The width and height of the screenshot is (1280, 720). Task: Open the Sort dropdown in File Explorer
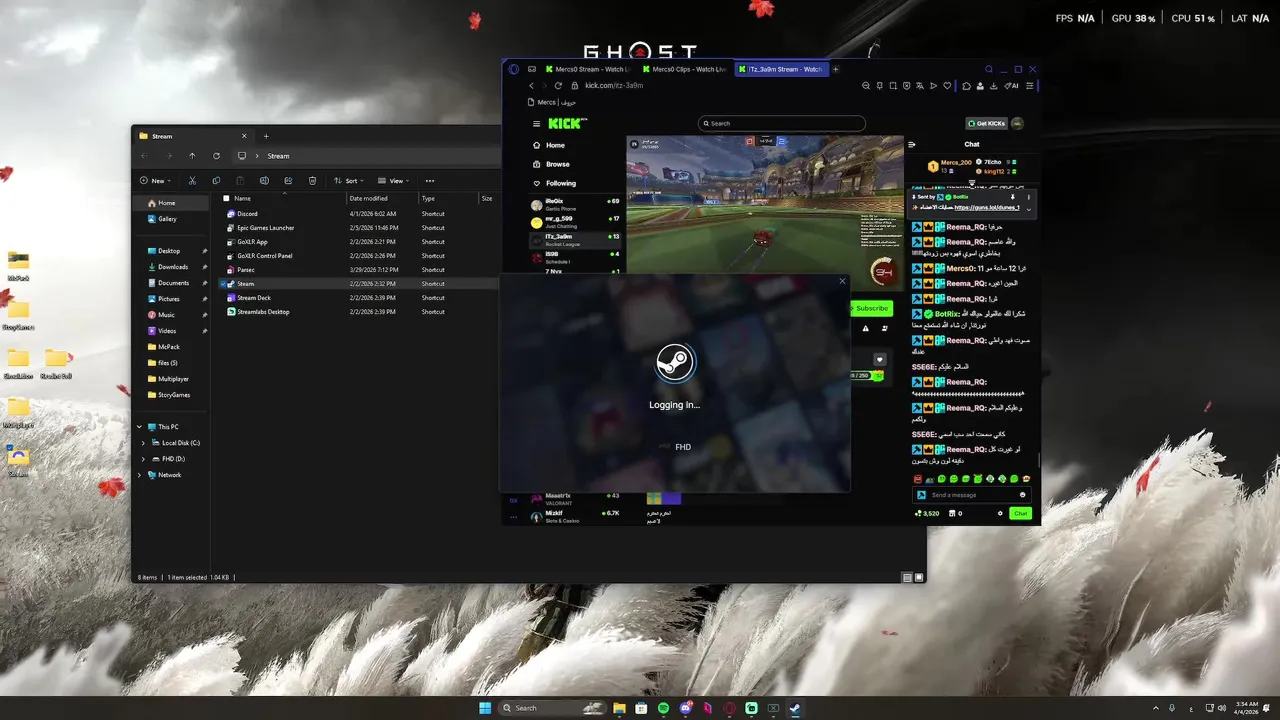(349, 181)
